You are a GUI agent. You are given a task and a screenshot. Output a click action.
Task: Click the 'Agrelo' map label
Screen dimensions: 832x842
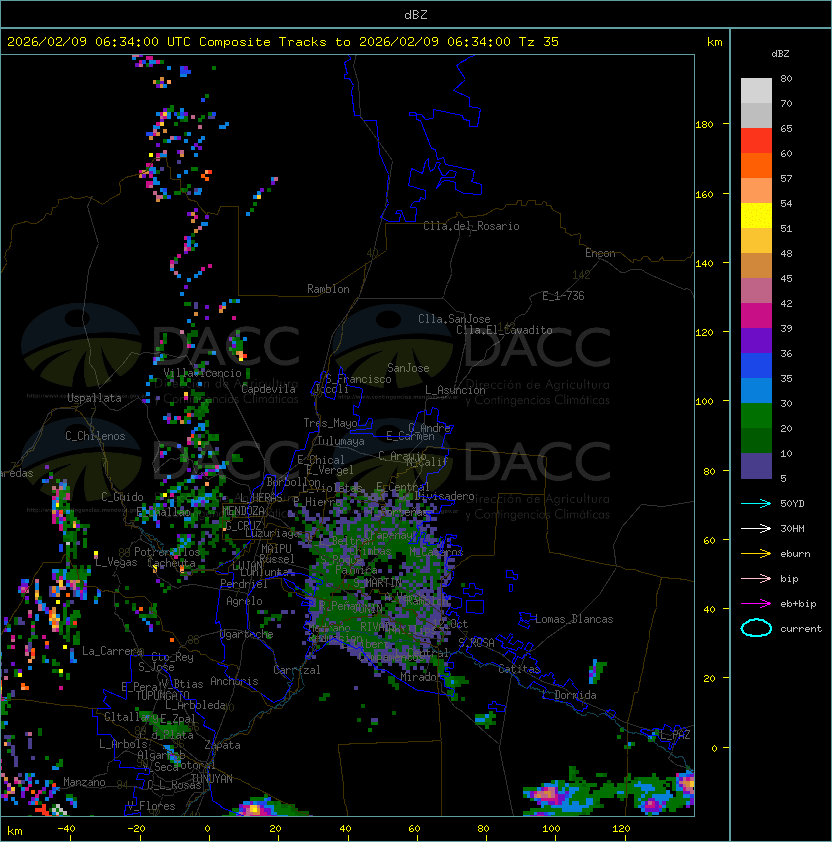(x=244, y=601)
